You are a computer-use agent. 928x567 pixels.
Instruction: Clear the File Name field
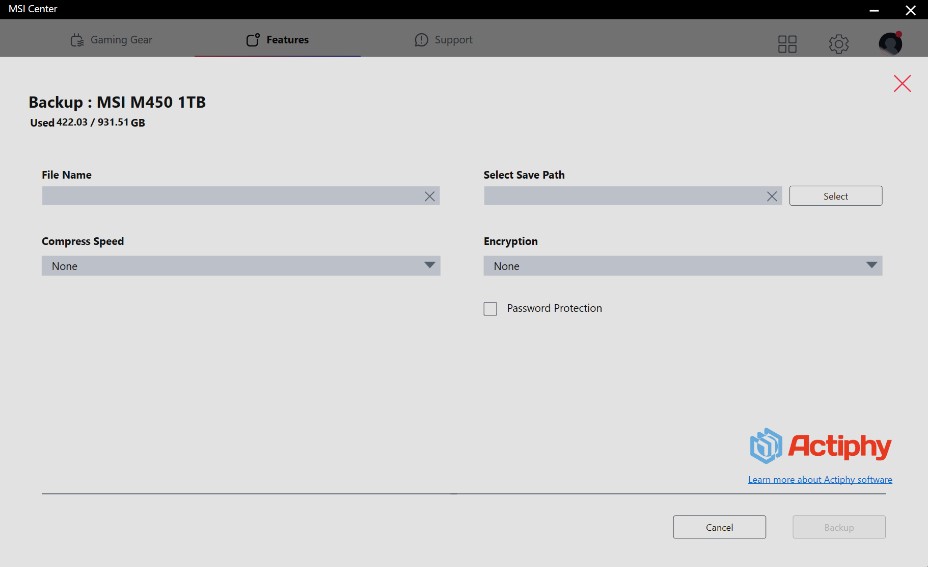[x=430, y=197]
